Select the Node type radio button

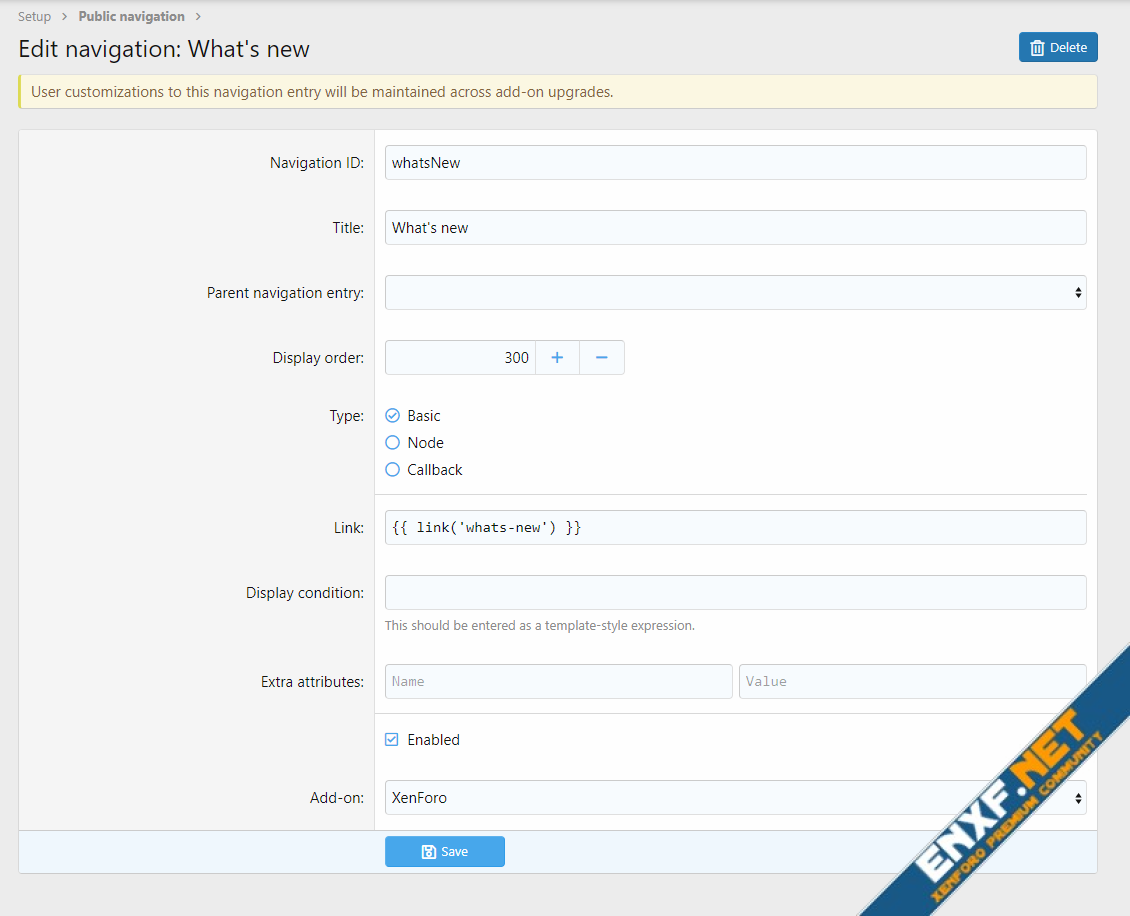pyautogui.click(x=393, y=443)
